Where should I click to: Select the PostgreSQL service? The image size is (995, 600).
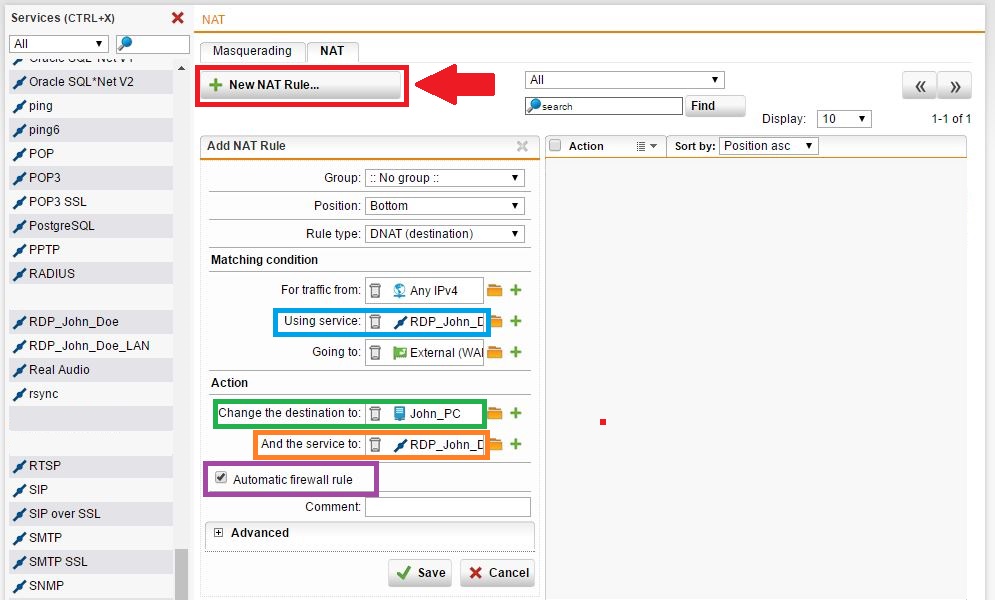[91, 226]
